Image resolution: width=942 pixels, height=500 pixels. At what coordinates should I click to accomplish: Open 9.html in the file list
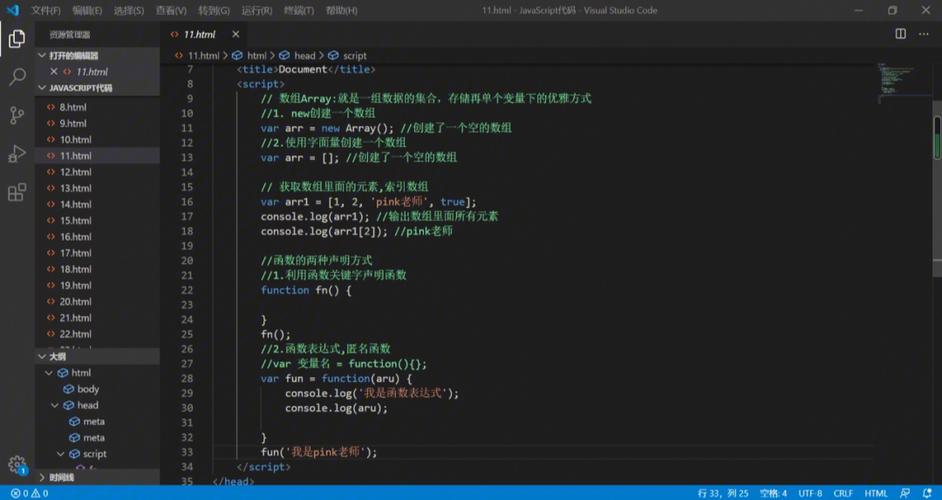click(97, 123)
